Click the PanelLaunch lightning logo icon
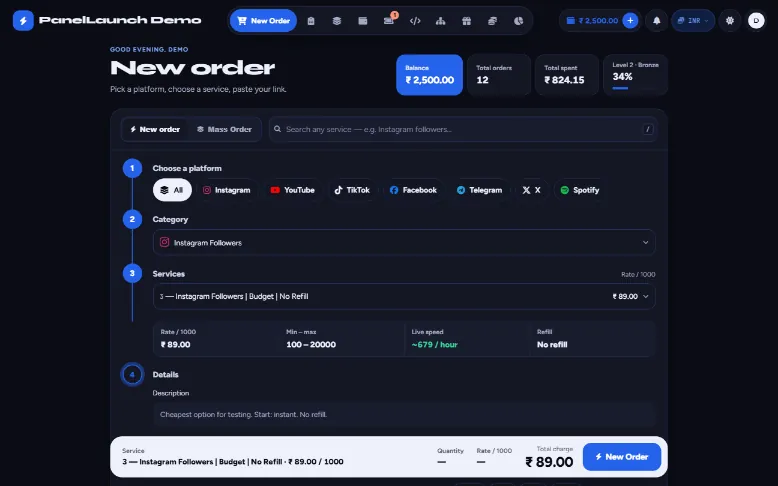 23,20
